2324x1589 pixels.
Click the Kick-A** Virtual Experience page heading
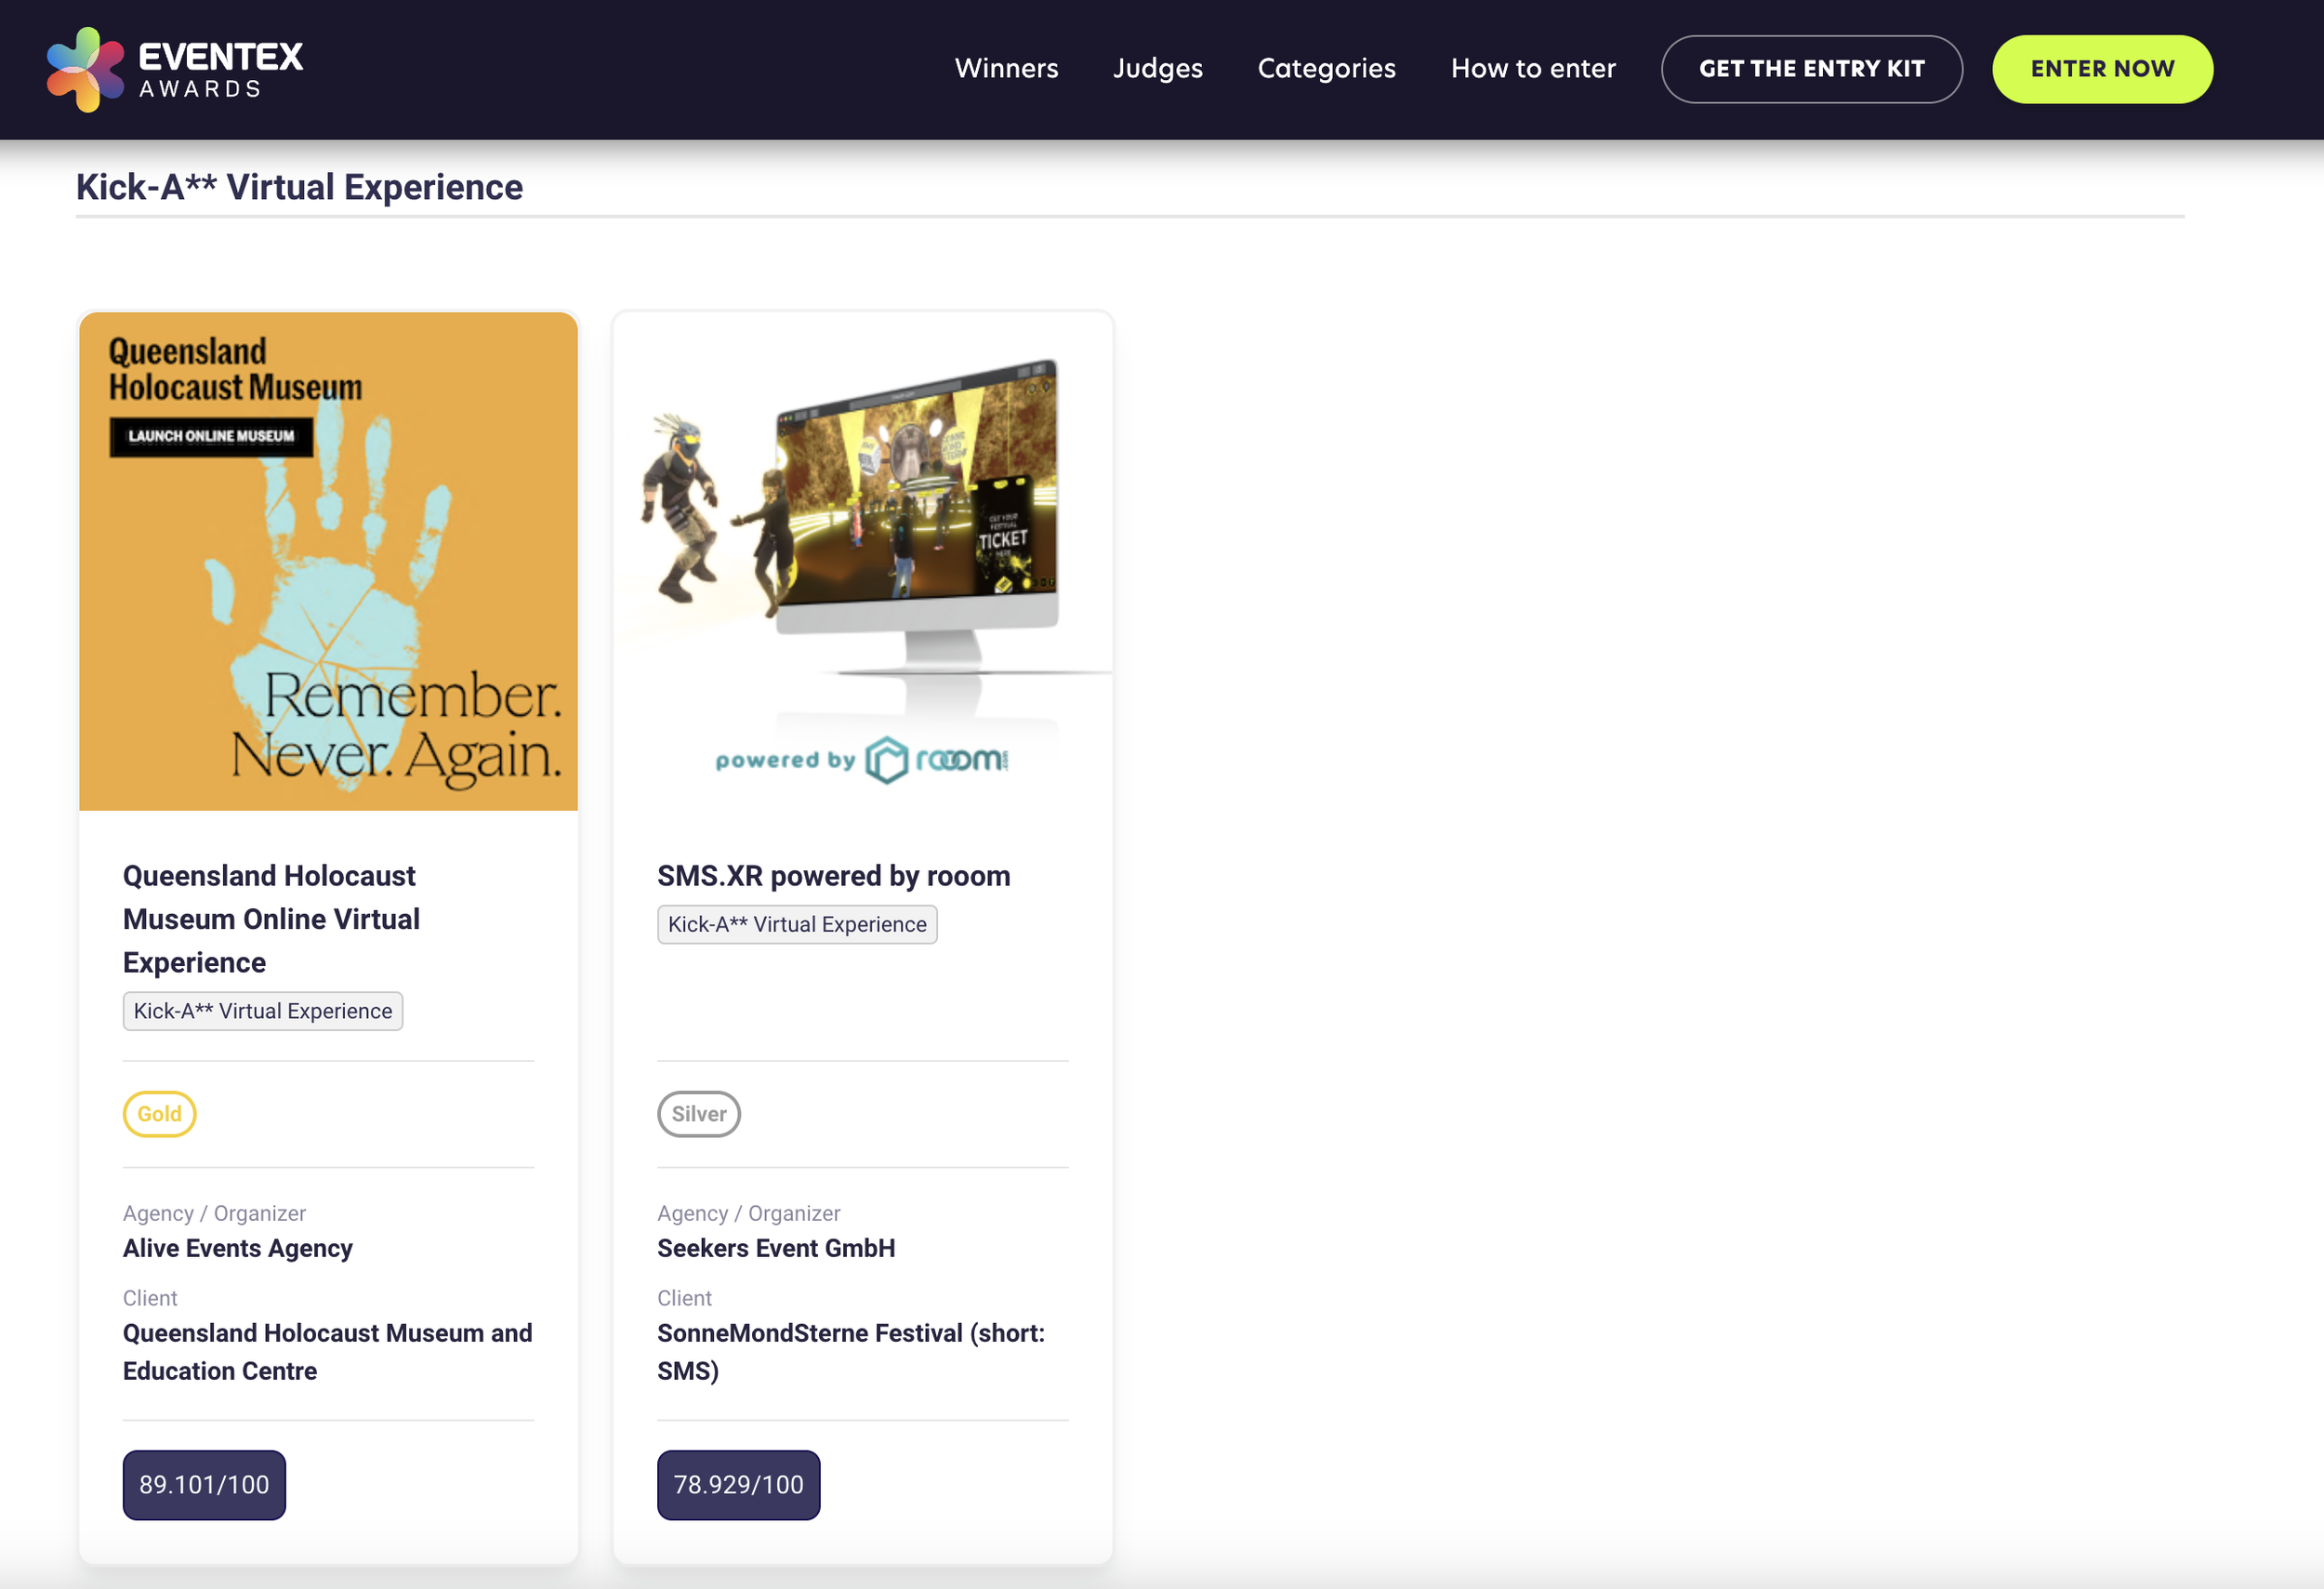click(x=299, y=187)
